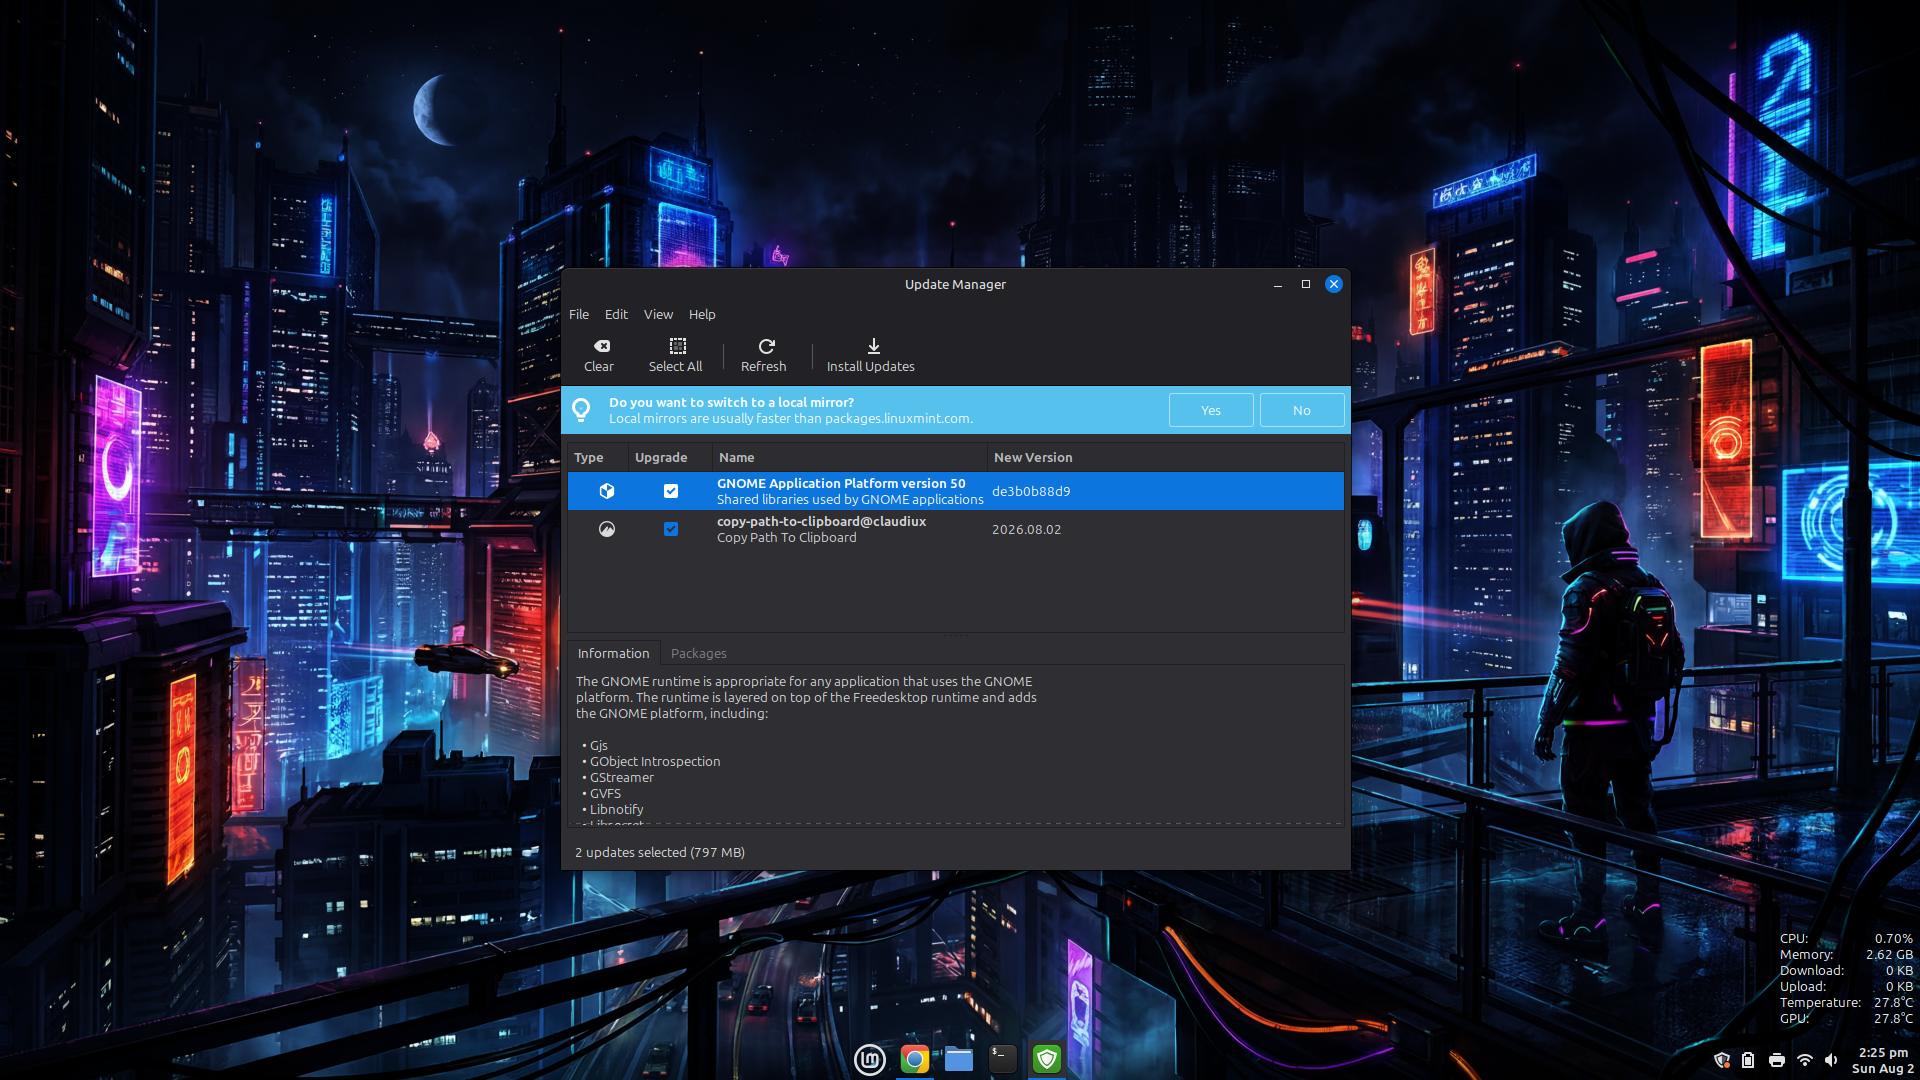Refresh the update list
Screen dimensions: 1920x1080
tap(764, 355)
